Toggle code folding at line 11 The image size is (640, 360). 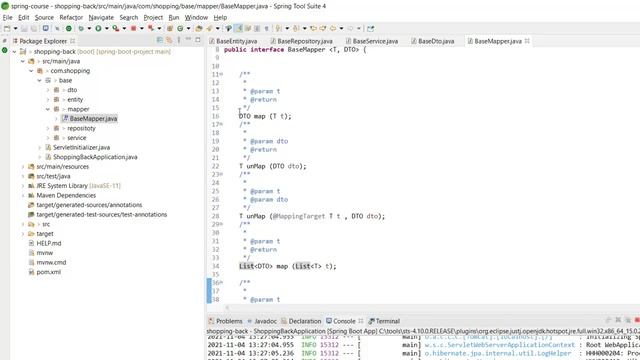(221, 74)
